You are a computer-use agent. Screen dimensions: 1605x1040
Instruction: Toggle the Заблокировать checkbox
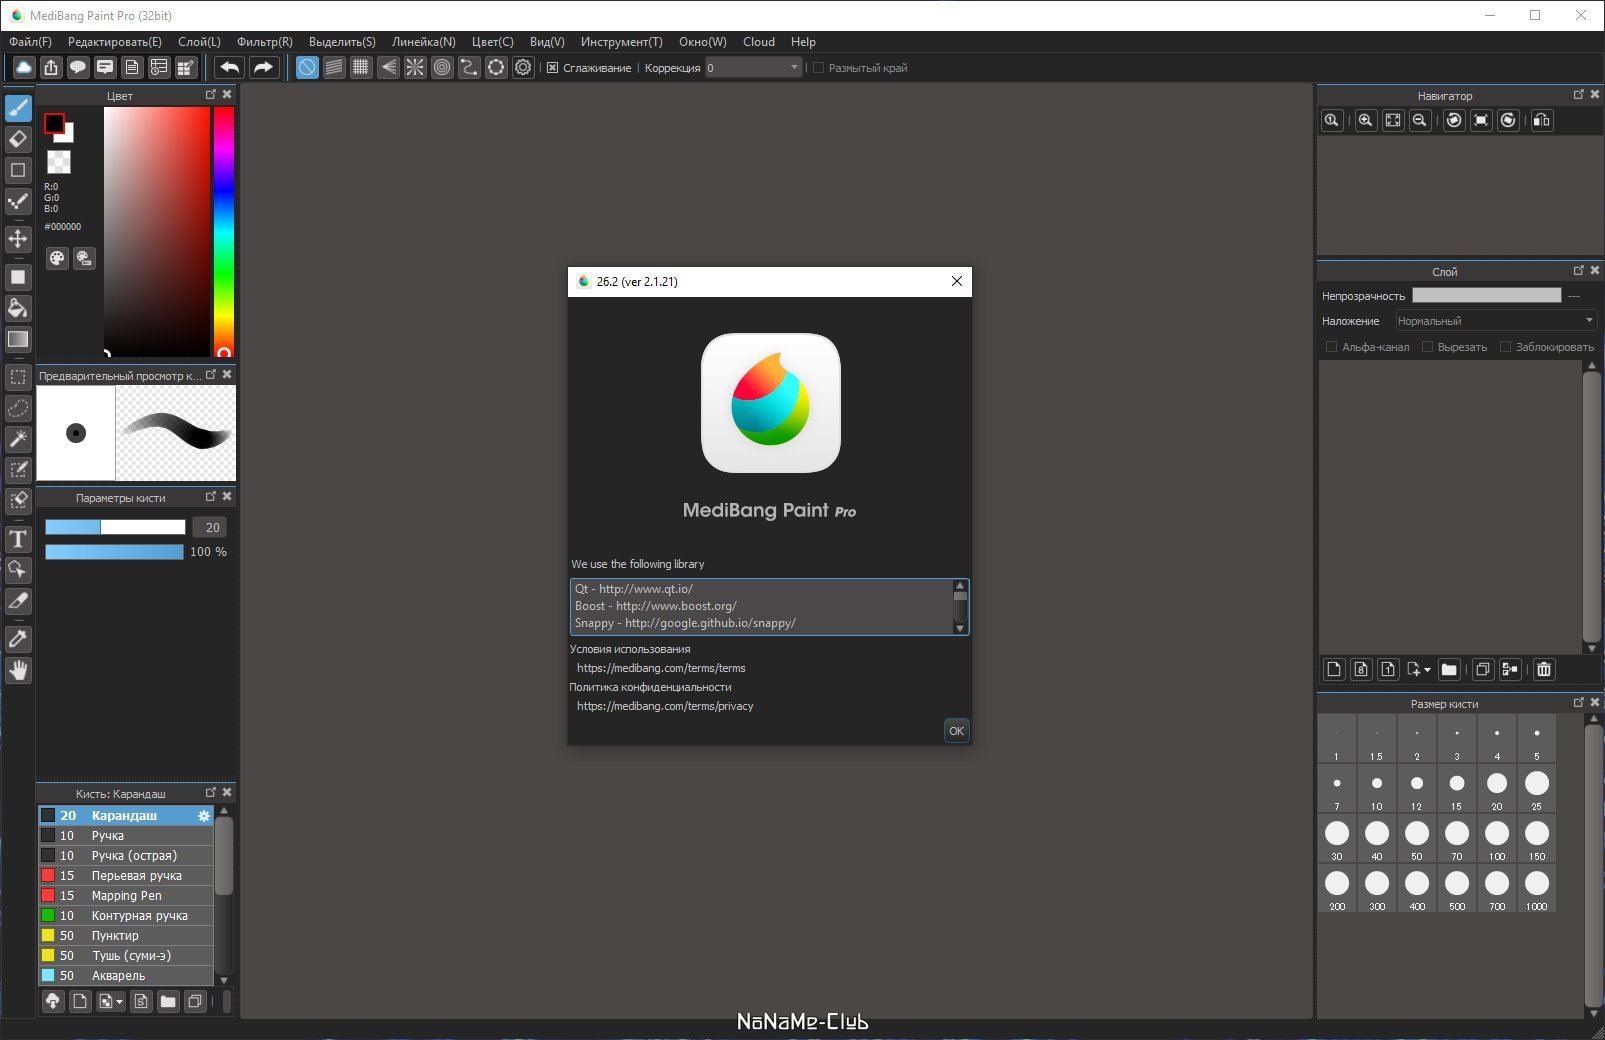[x=1505, y=347]
